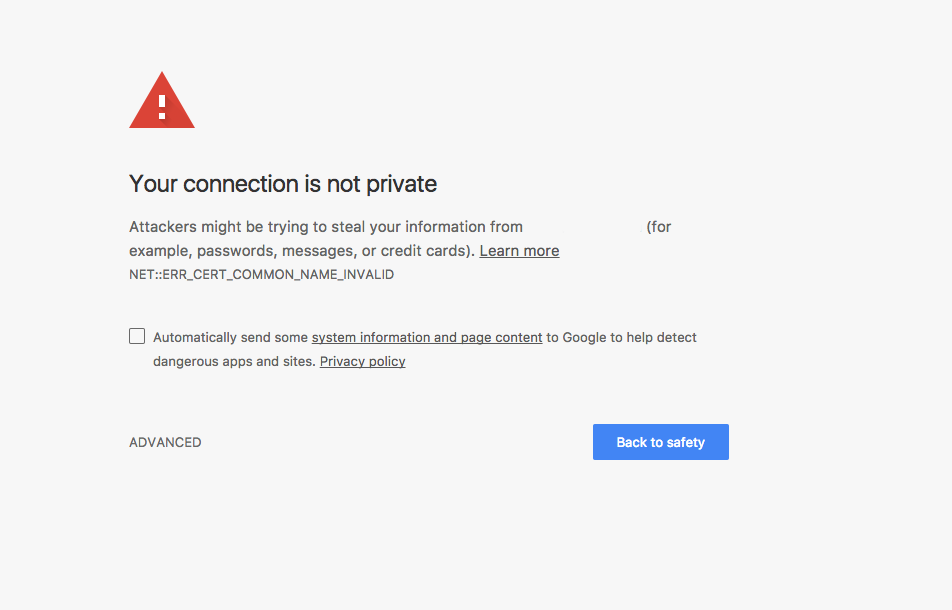
Task: Click the 'dangerous apps and sites' text
Action: coord(234,362)
